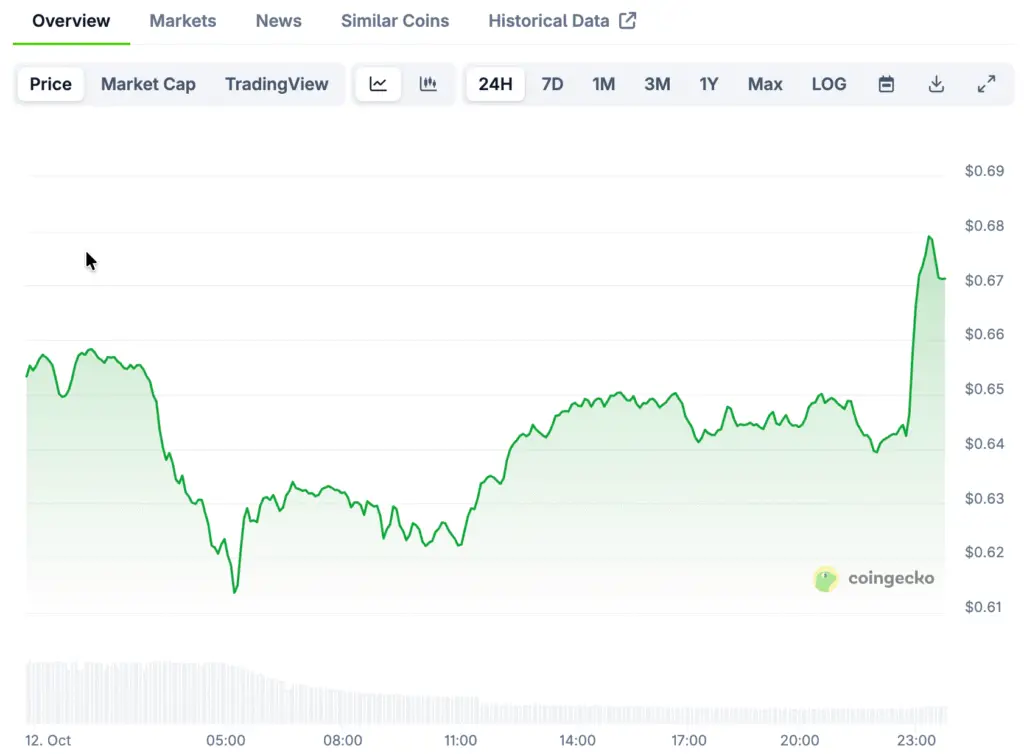The height and width of the screenshot is (754, 1024).
Task: Click the volume bars range navigator
Action: 485,694
